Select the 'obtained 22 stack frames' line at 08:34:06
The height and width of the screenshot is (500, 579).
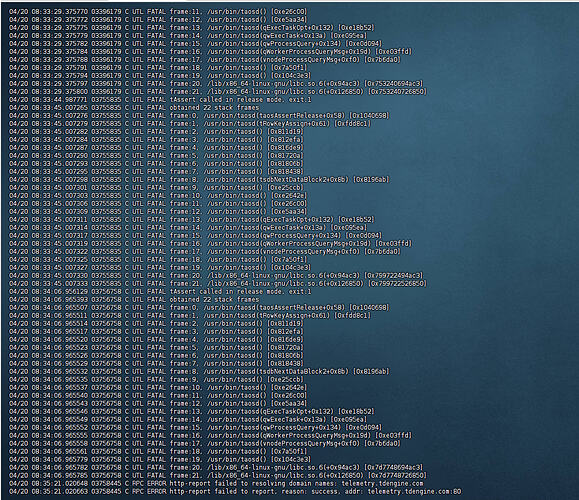[134, 299]
